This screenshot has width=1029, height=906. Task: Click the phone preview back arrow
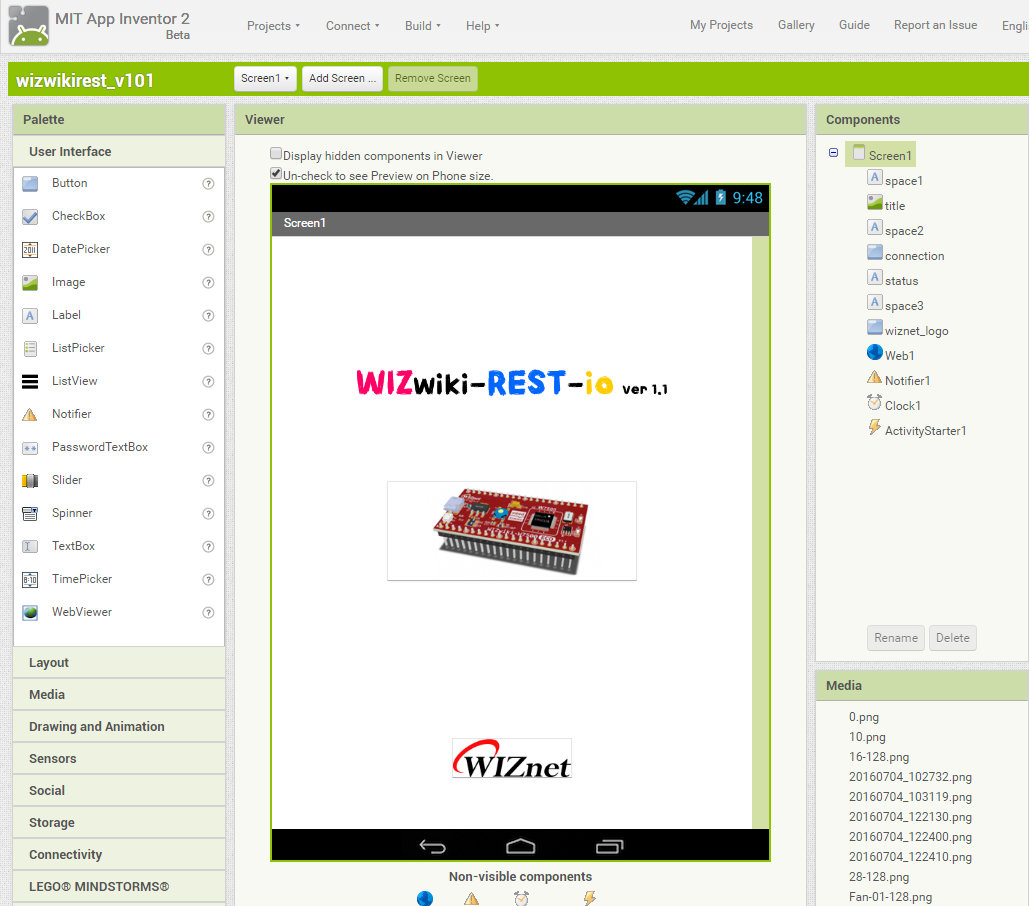[432, 846]
